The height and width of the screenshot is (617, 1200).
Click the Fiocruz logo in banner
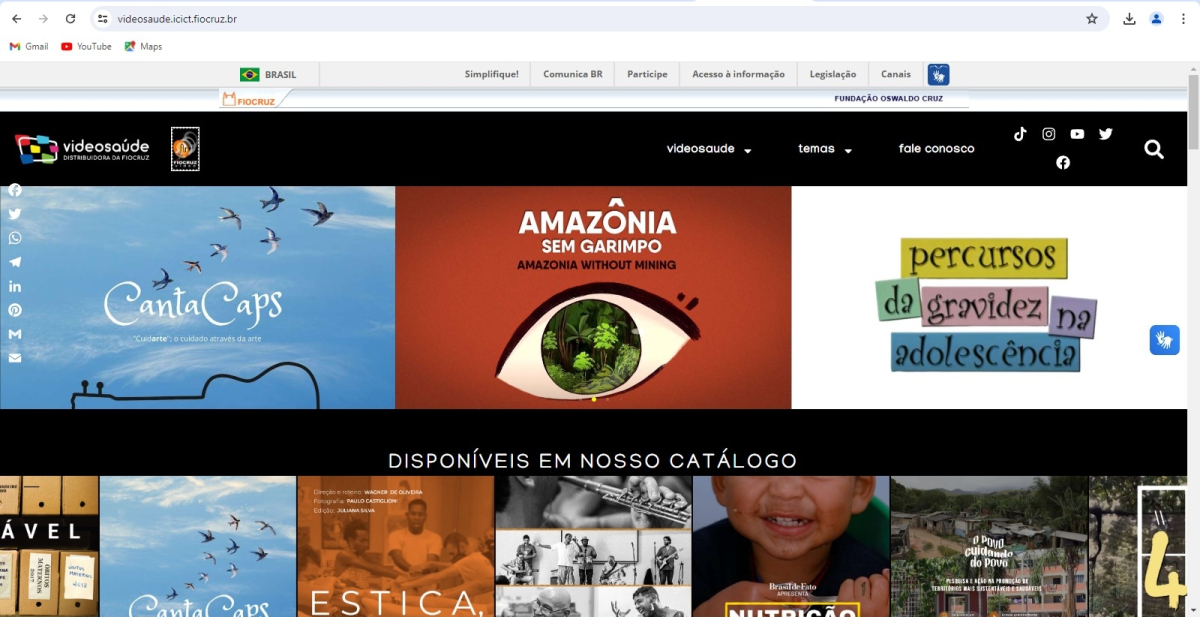click(248, 99)
